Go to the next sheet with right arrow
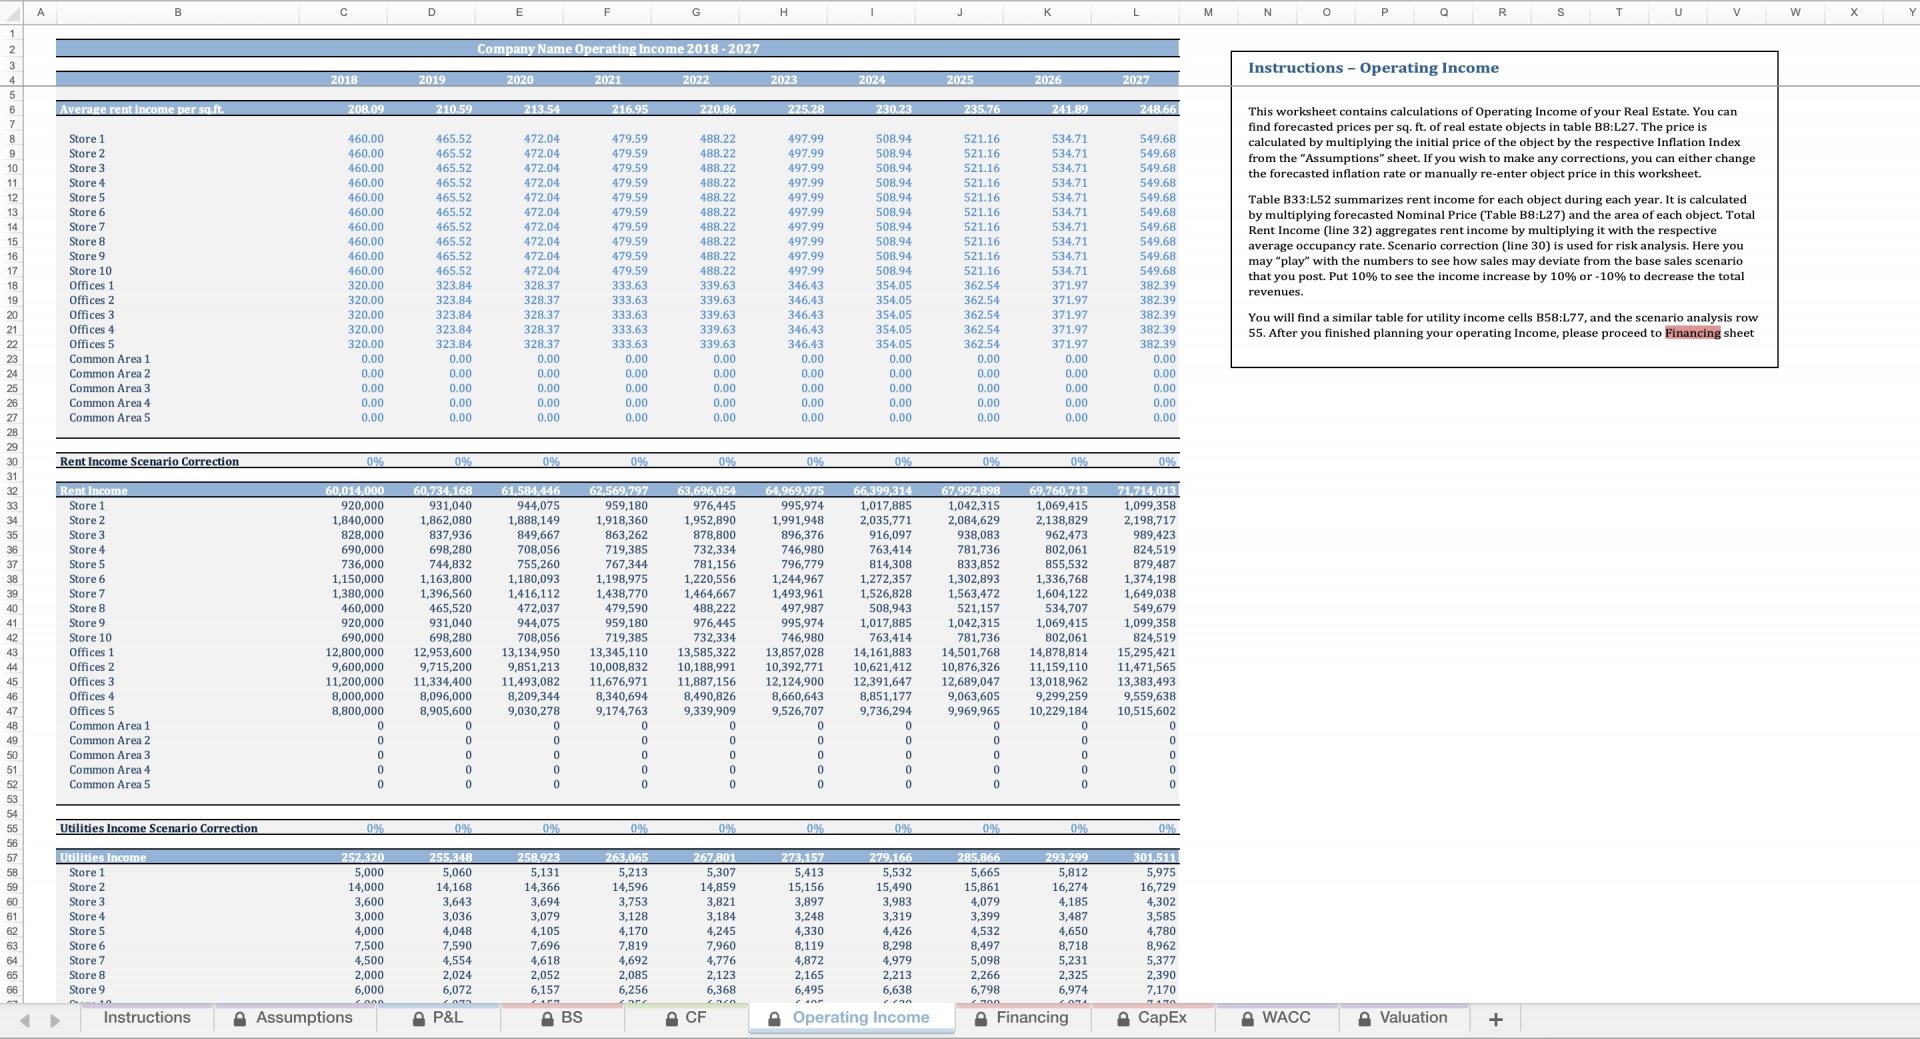The width and height of the screenshot is (1920, 1039). tap(55, 1020)
